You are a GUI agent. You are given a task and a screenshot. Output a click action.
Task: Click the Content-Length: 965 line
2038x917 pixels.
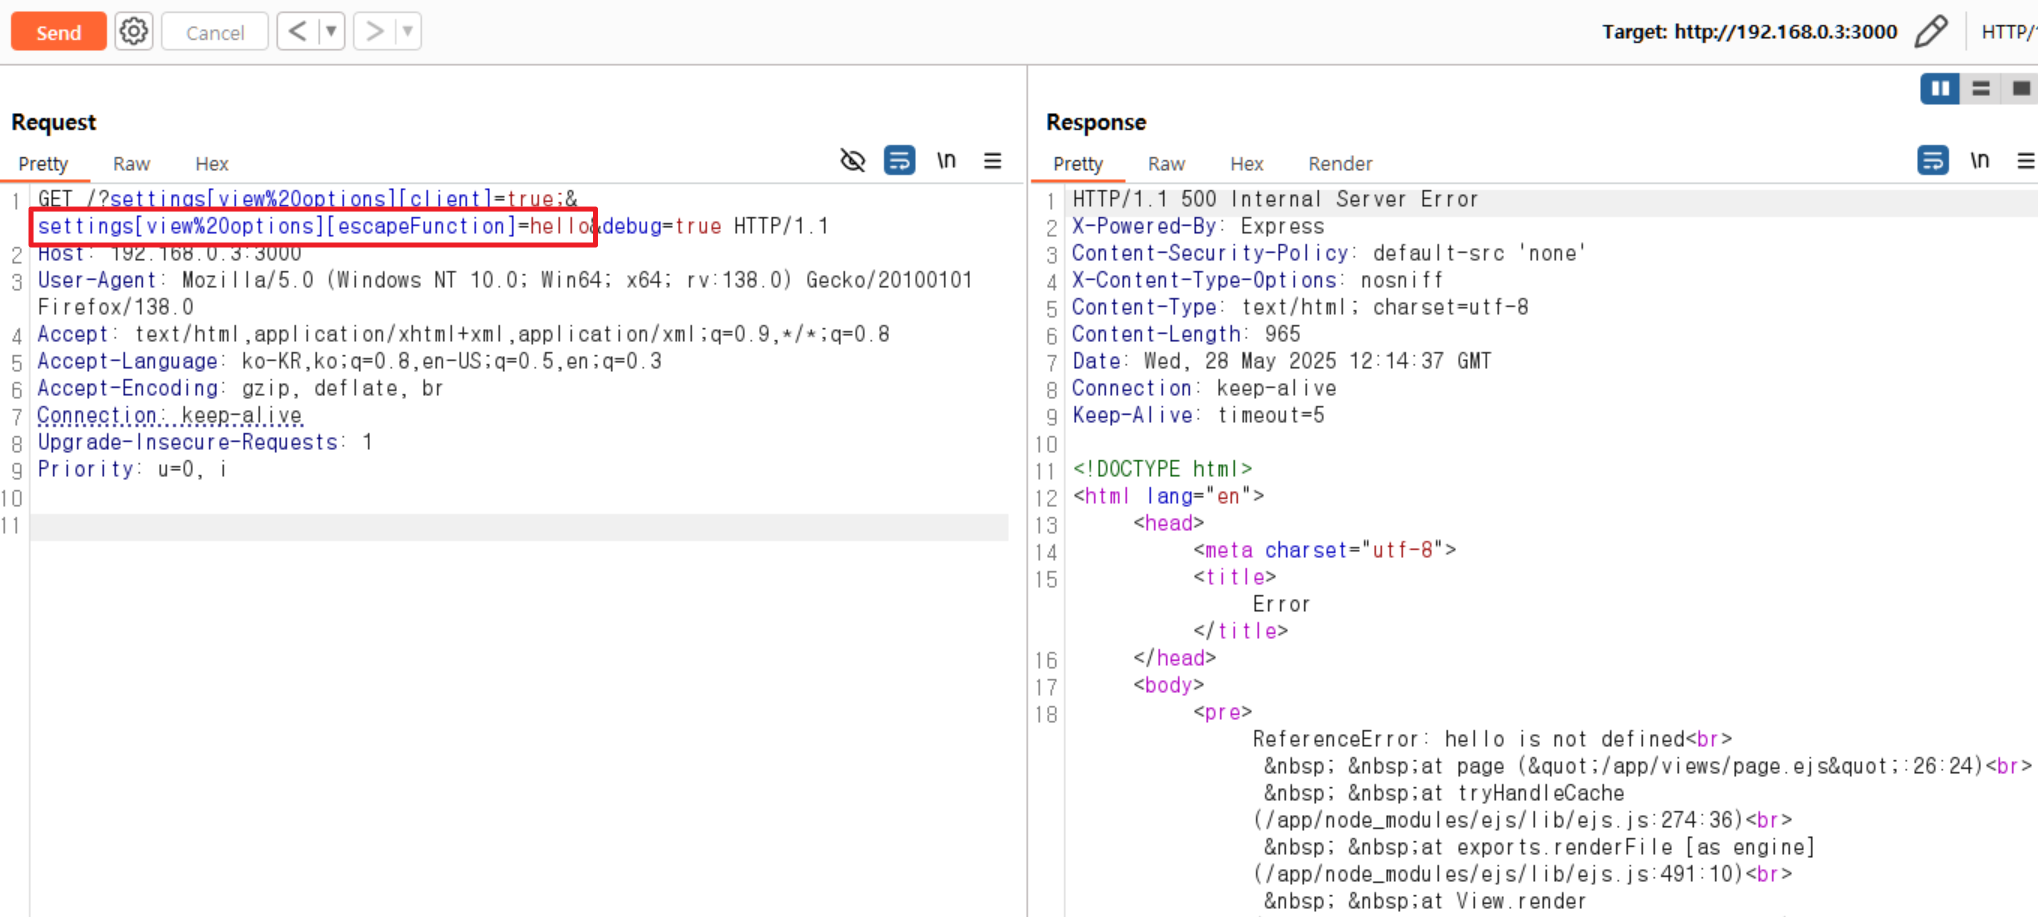click(x=1186, y=334)
